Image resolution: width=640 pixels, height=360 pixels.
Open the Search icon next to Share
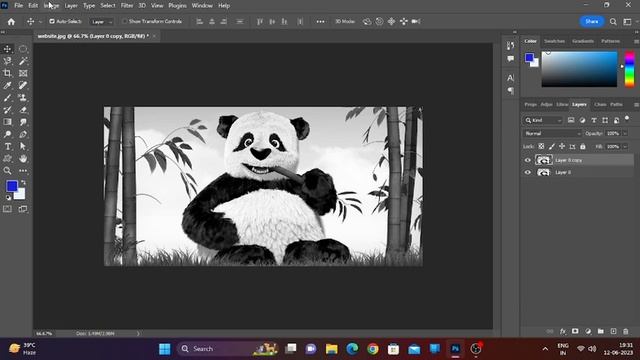click(613, 22)
